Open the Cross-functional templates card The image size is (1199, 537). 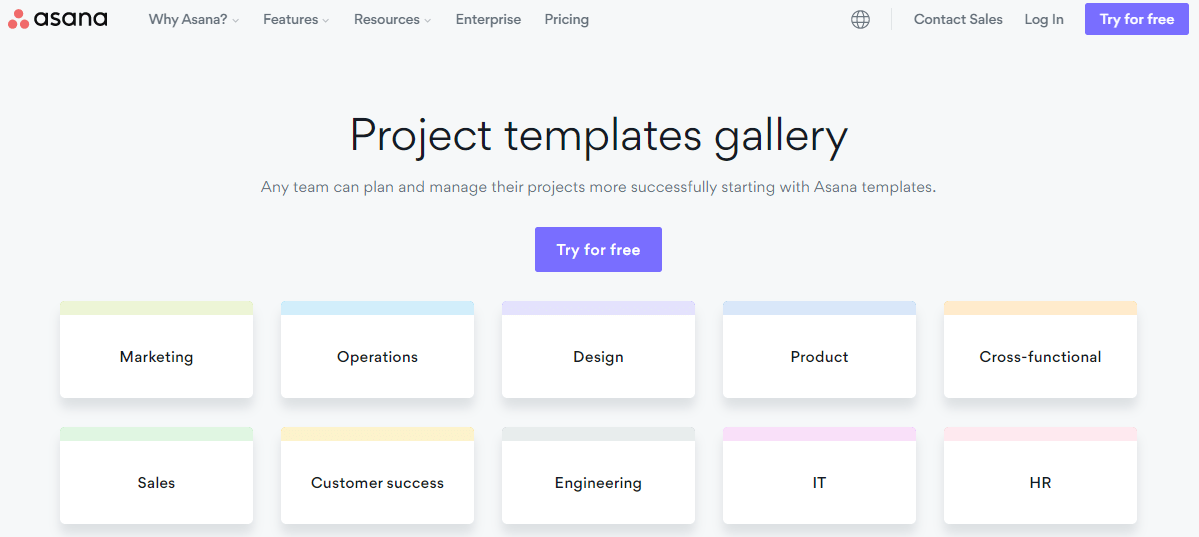pos(1040,350)
